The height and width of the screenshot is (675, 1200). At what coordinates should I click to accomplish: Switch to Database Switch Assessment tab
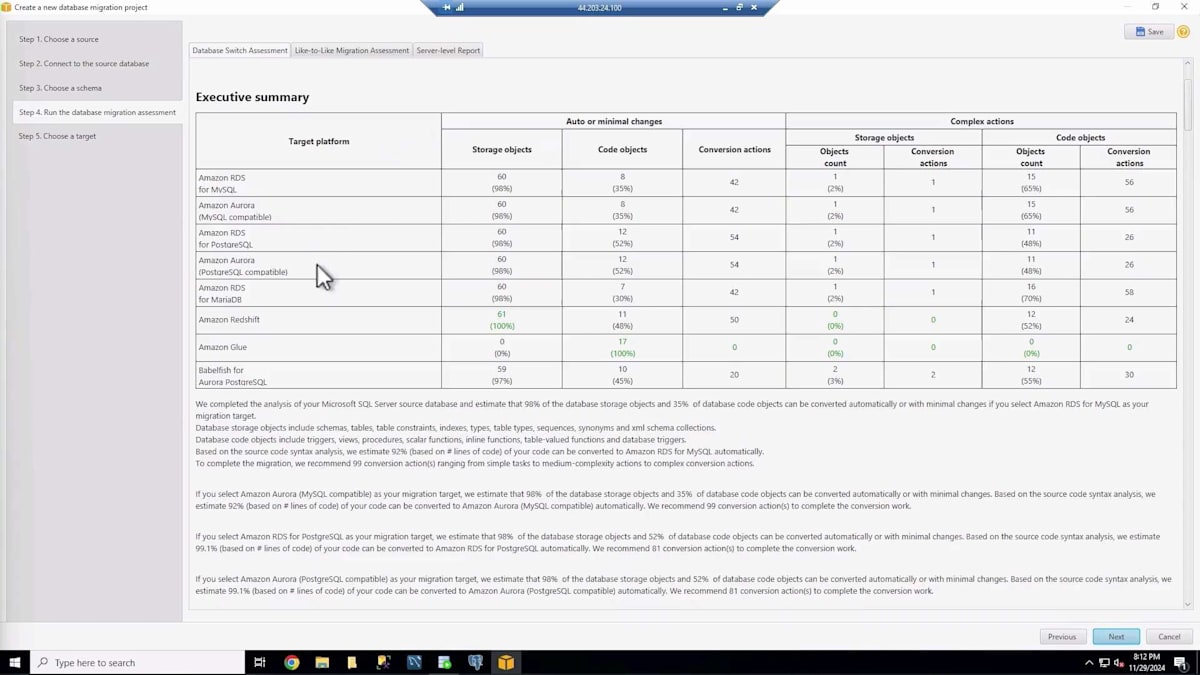pyautogui.click(x=240, y=50)
